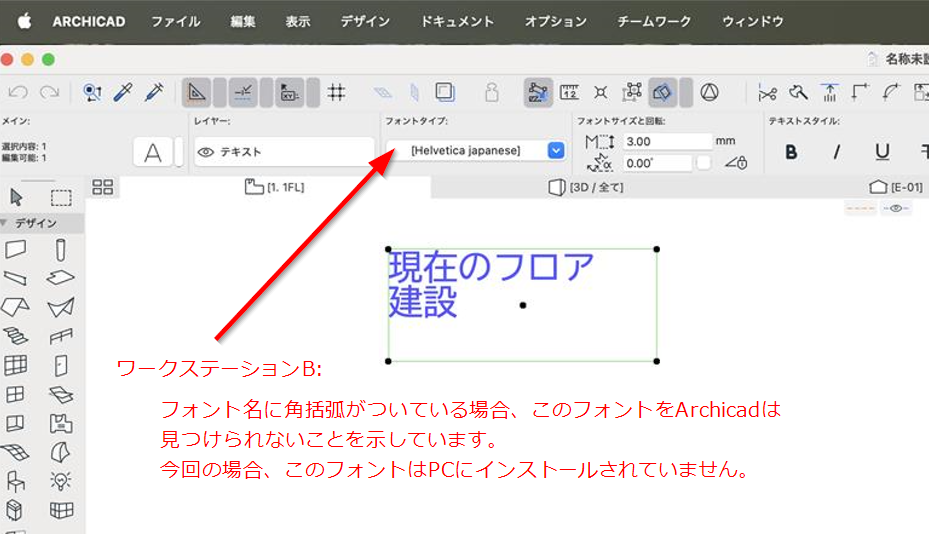The width and height of the screenshot is (929, 534).
Task: Pick up parameters with the eyedropper
Action: (123, 92)
